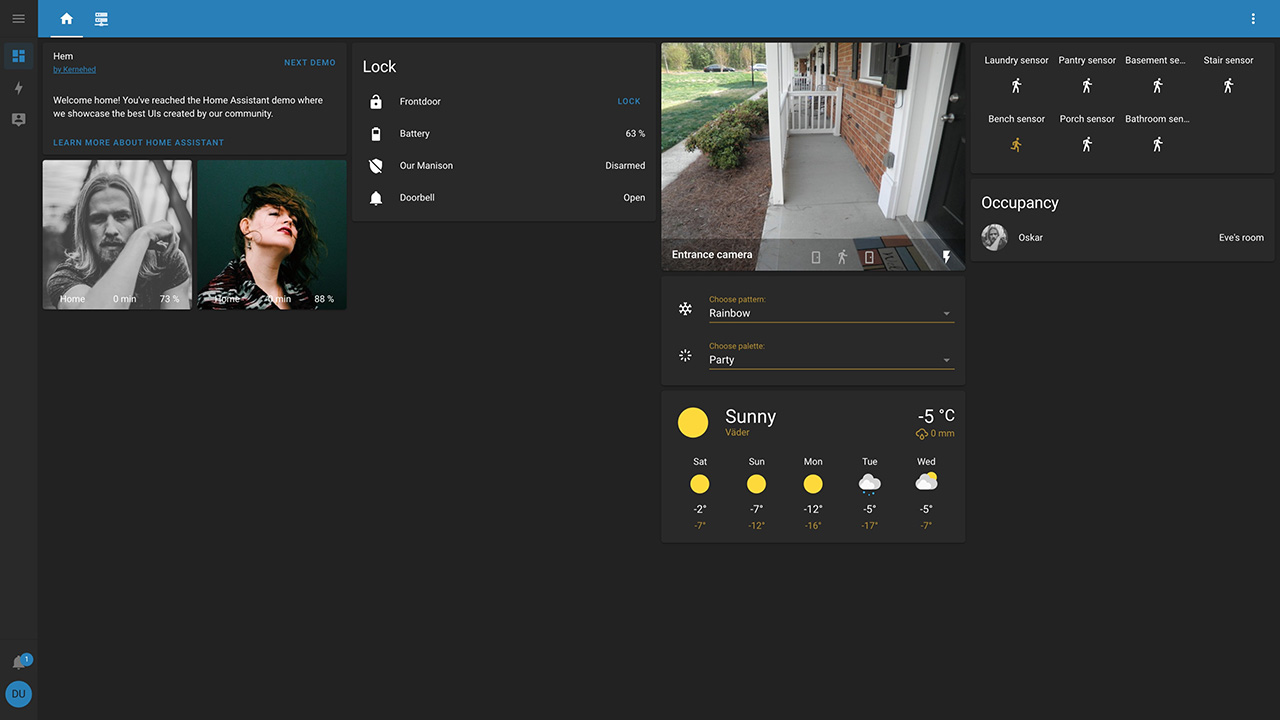
Task: Toggle the Stair sensor motion indicator
Action: point(1228,86)
